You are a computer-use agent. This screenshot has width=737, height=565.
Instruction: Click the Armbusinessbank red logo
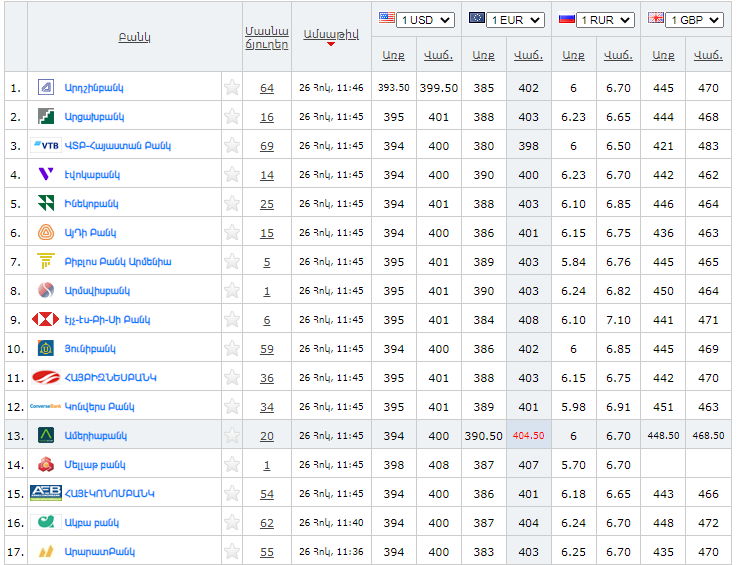pyautogui.click(x=46, y=377)
